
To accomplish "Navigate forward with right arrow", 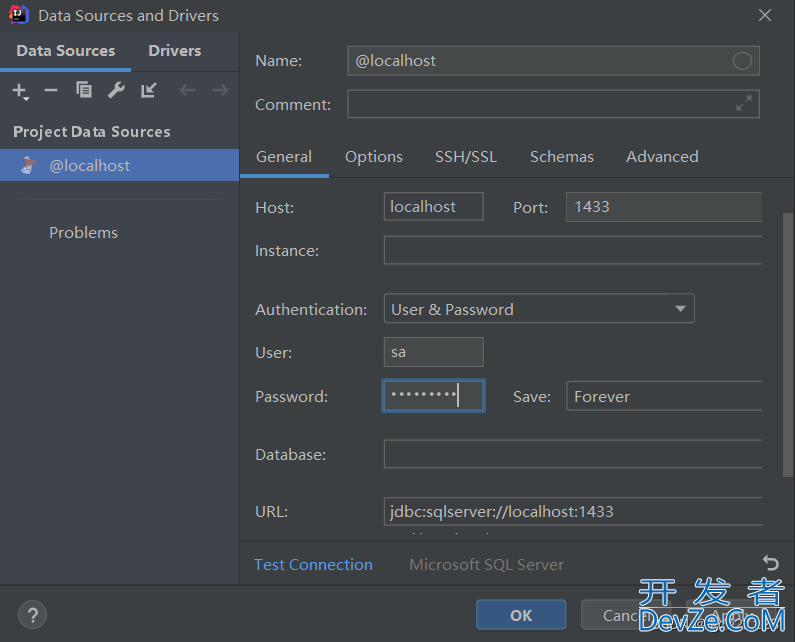I will (220, 90).
